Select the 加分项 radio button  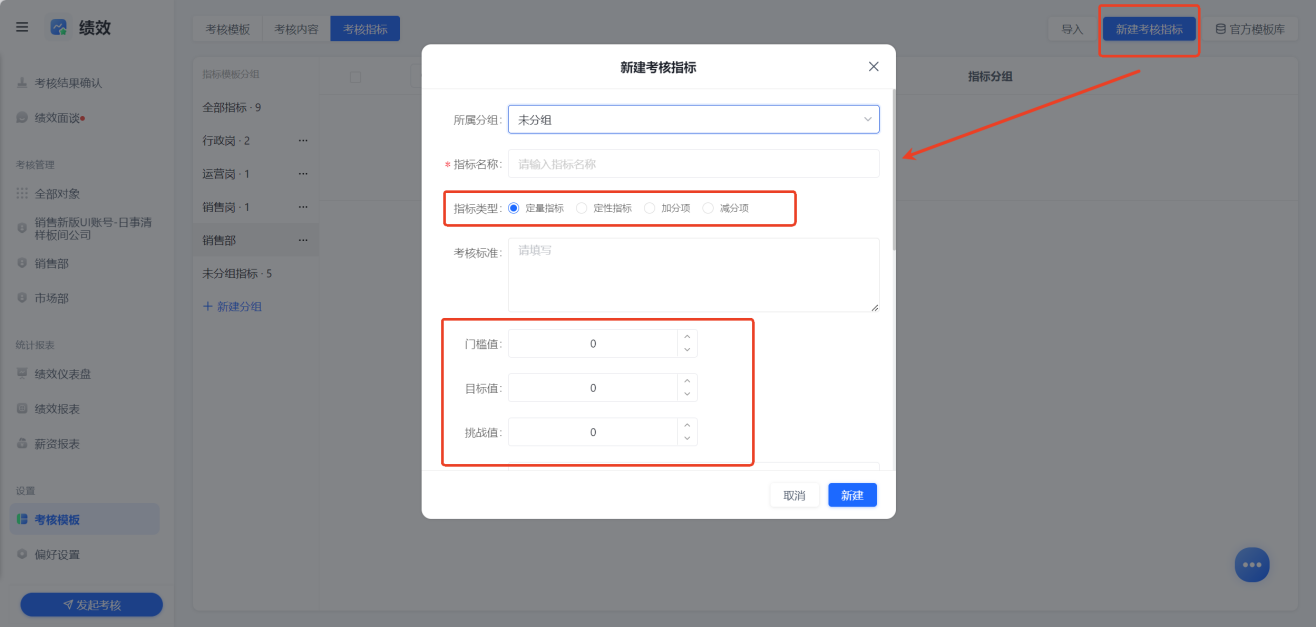(650, 208)
